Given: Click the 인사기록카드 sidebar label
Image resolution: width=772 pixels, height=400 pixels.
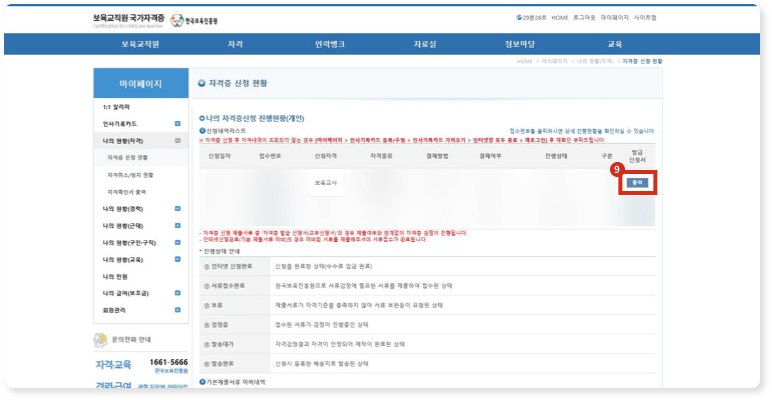Looking at the screenshot, I should point(120,124).
